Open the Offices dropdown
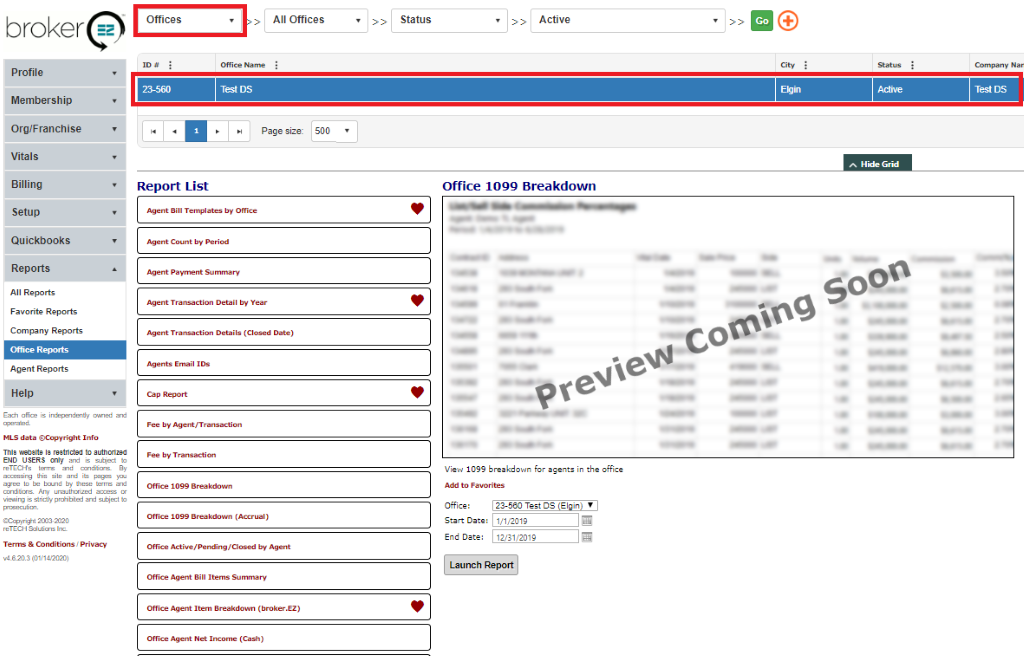 pos(190,20)
